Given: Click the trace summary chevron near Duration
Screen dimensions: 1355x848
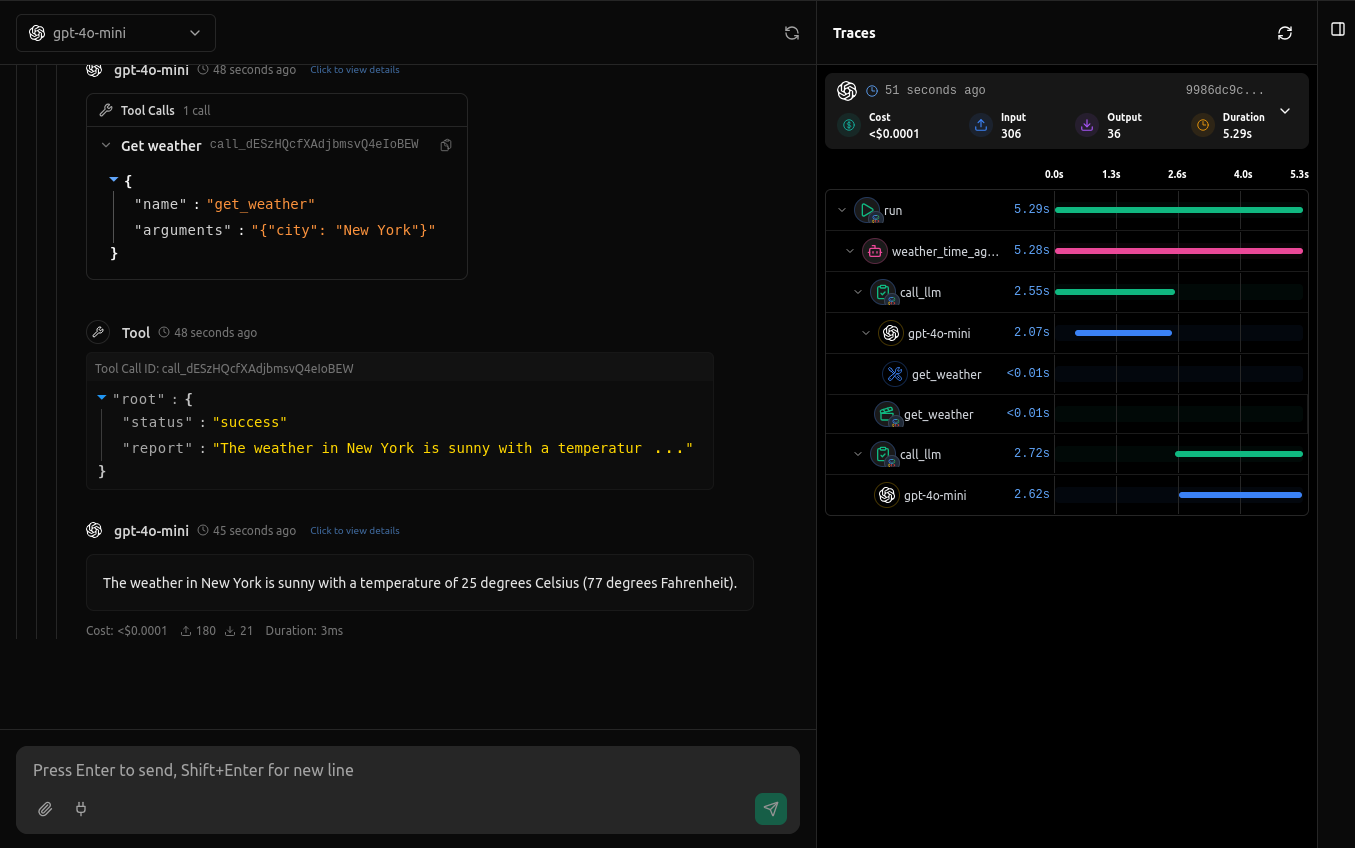Looking at the screenshot, I should click(1285, 112).
